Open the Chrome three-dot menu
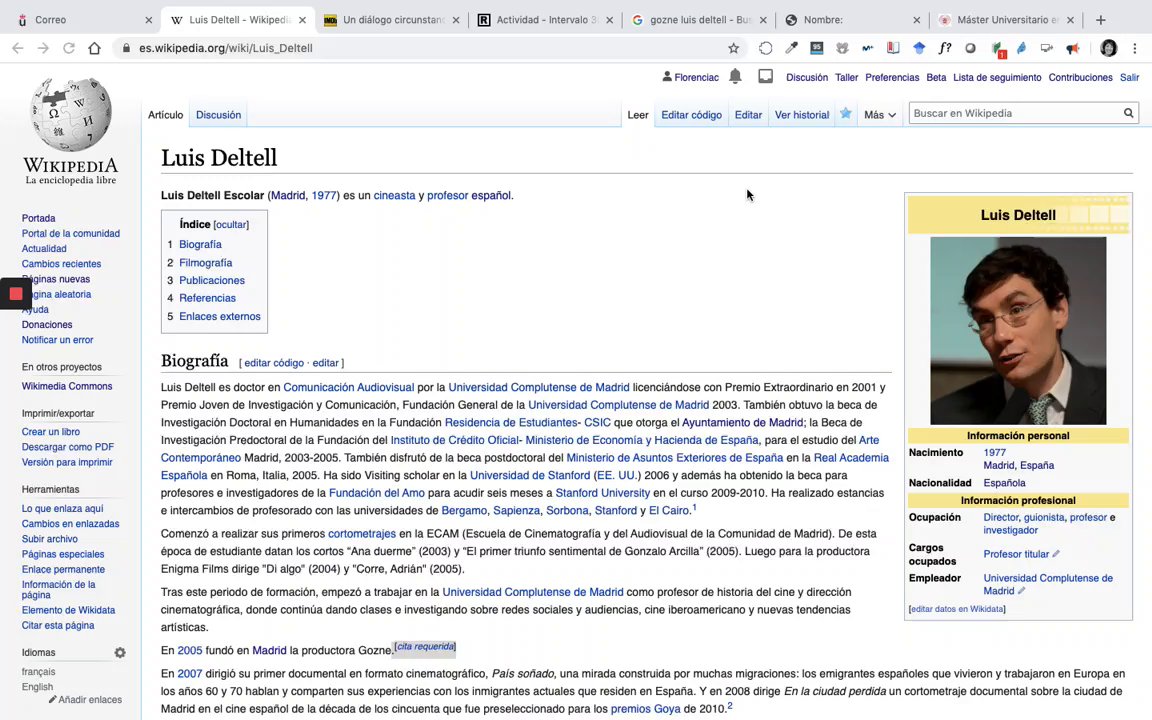Viewport: 1152px width, 720px height. [1134, 48]
